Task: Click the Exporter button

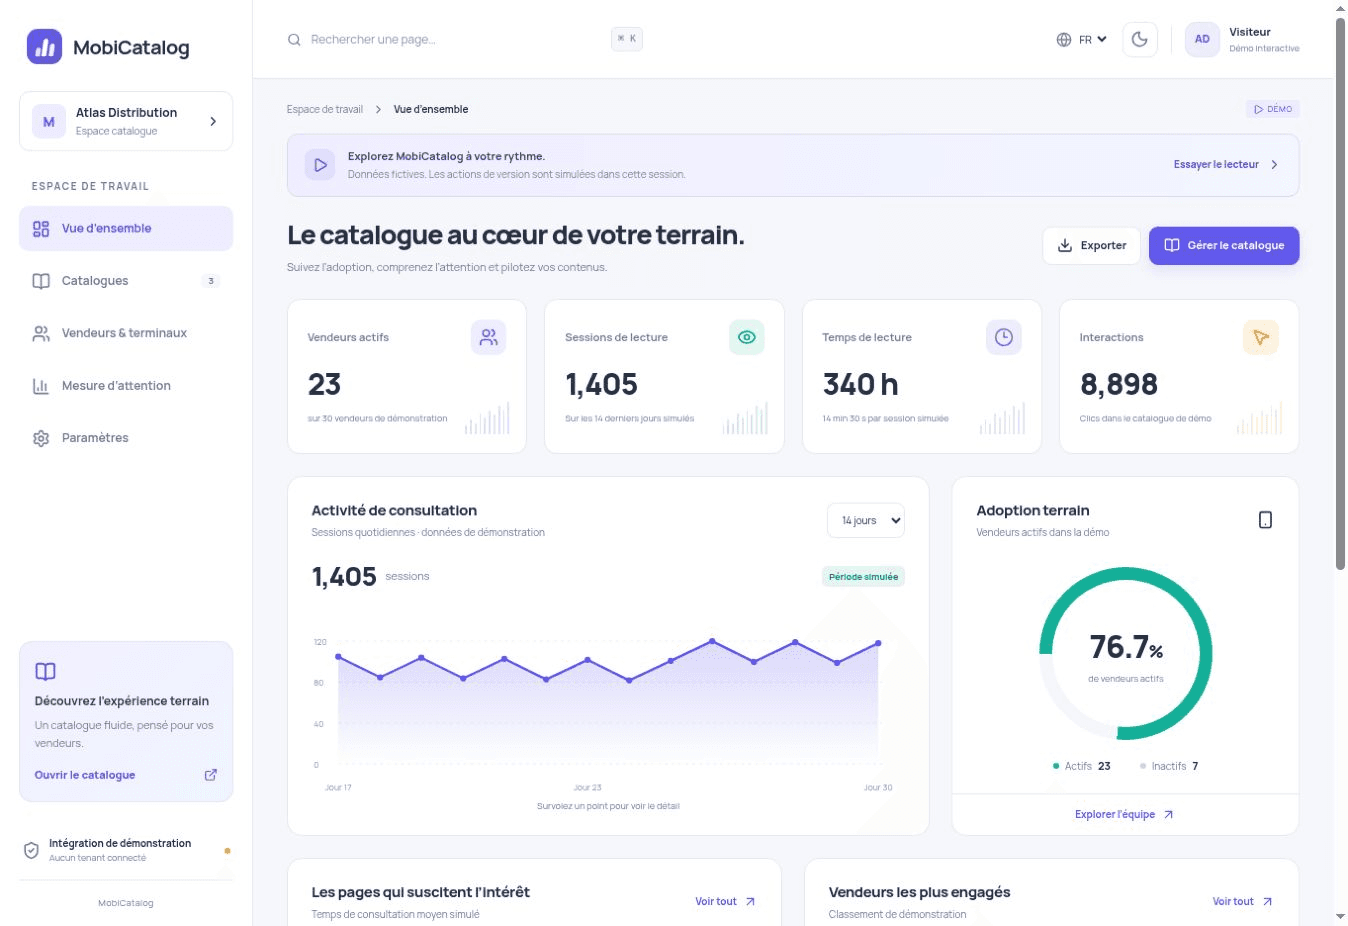Action: point(1091,246)
